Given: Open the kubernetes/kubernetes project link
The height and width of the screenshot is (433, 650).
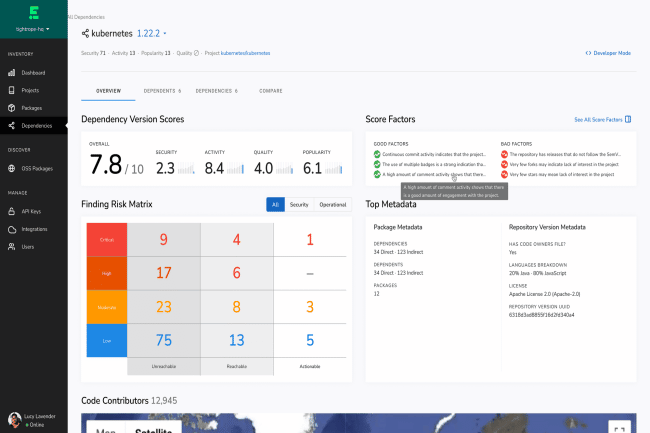Looking at the screenshot, I should tap(245, 53).
